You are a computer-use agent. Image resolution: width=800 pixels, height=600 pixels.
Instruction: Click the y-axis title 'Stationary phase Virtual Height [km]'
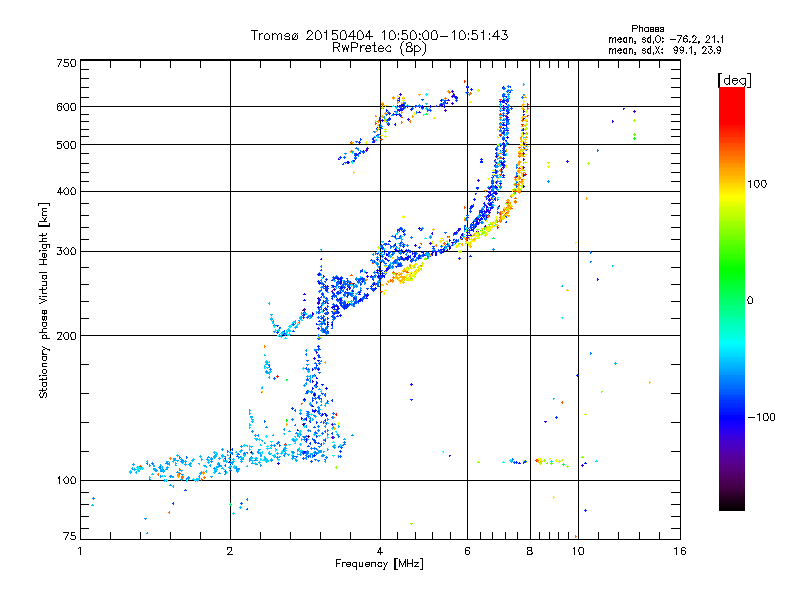[x=44, y=300]
